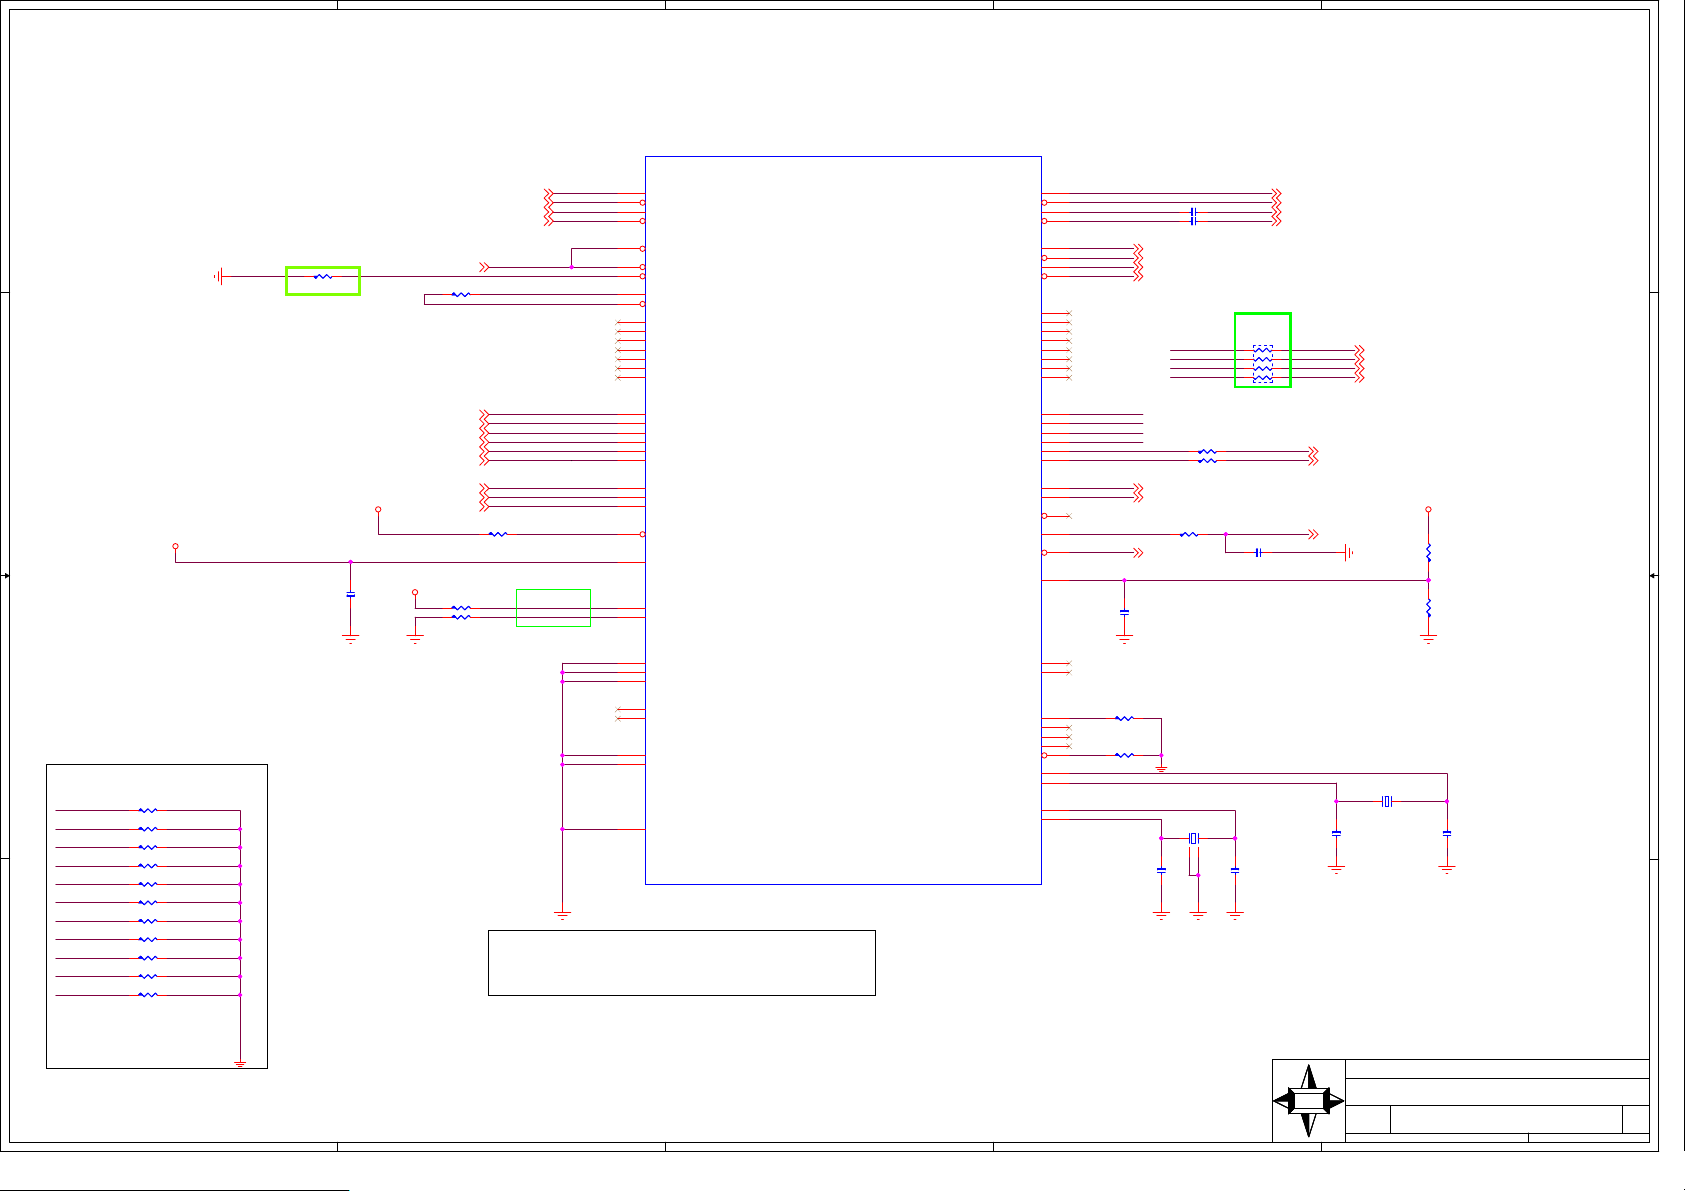The height and width of the screenshot is (1191, 1685).
Task: Click the four-pointed compass star logo in the title block
Action: click(x=1308, y=1101)
